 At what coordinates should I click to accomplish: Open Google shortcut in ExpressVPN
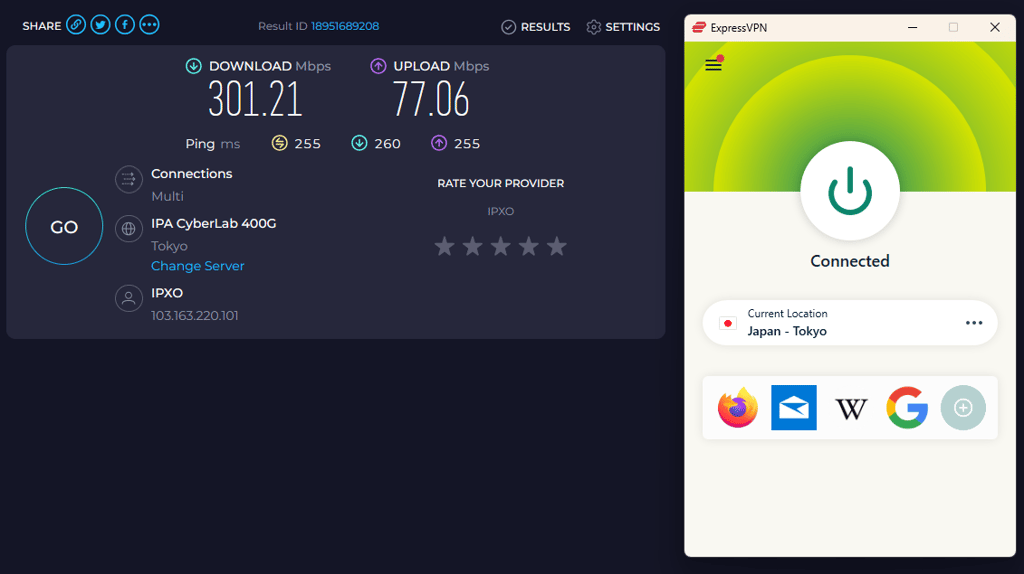(907, 407)
